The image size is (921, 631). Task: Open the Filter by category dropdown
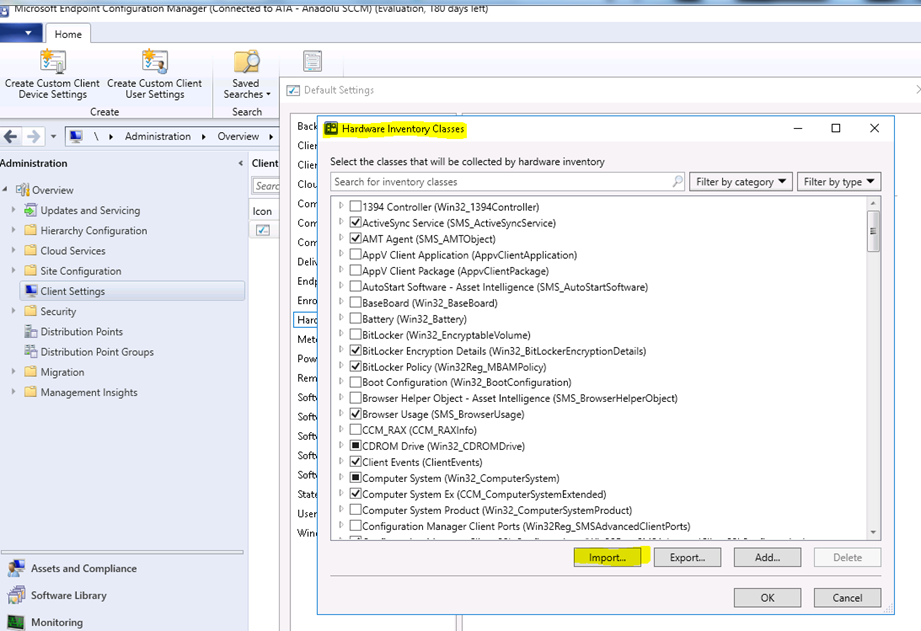741,182
